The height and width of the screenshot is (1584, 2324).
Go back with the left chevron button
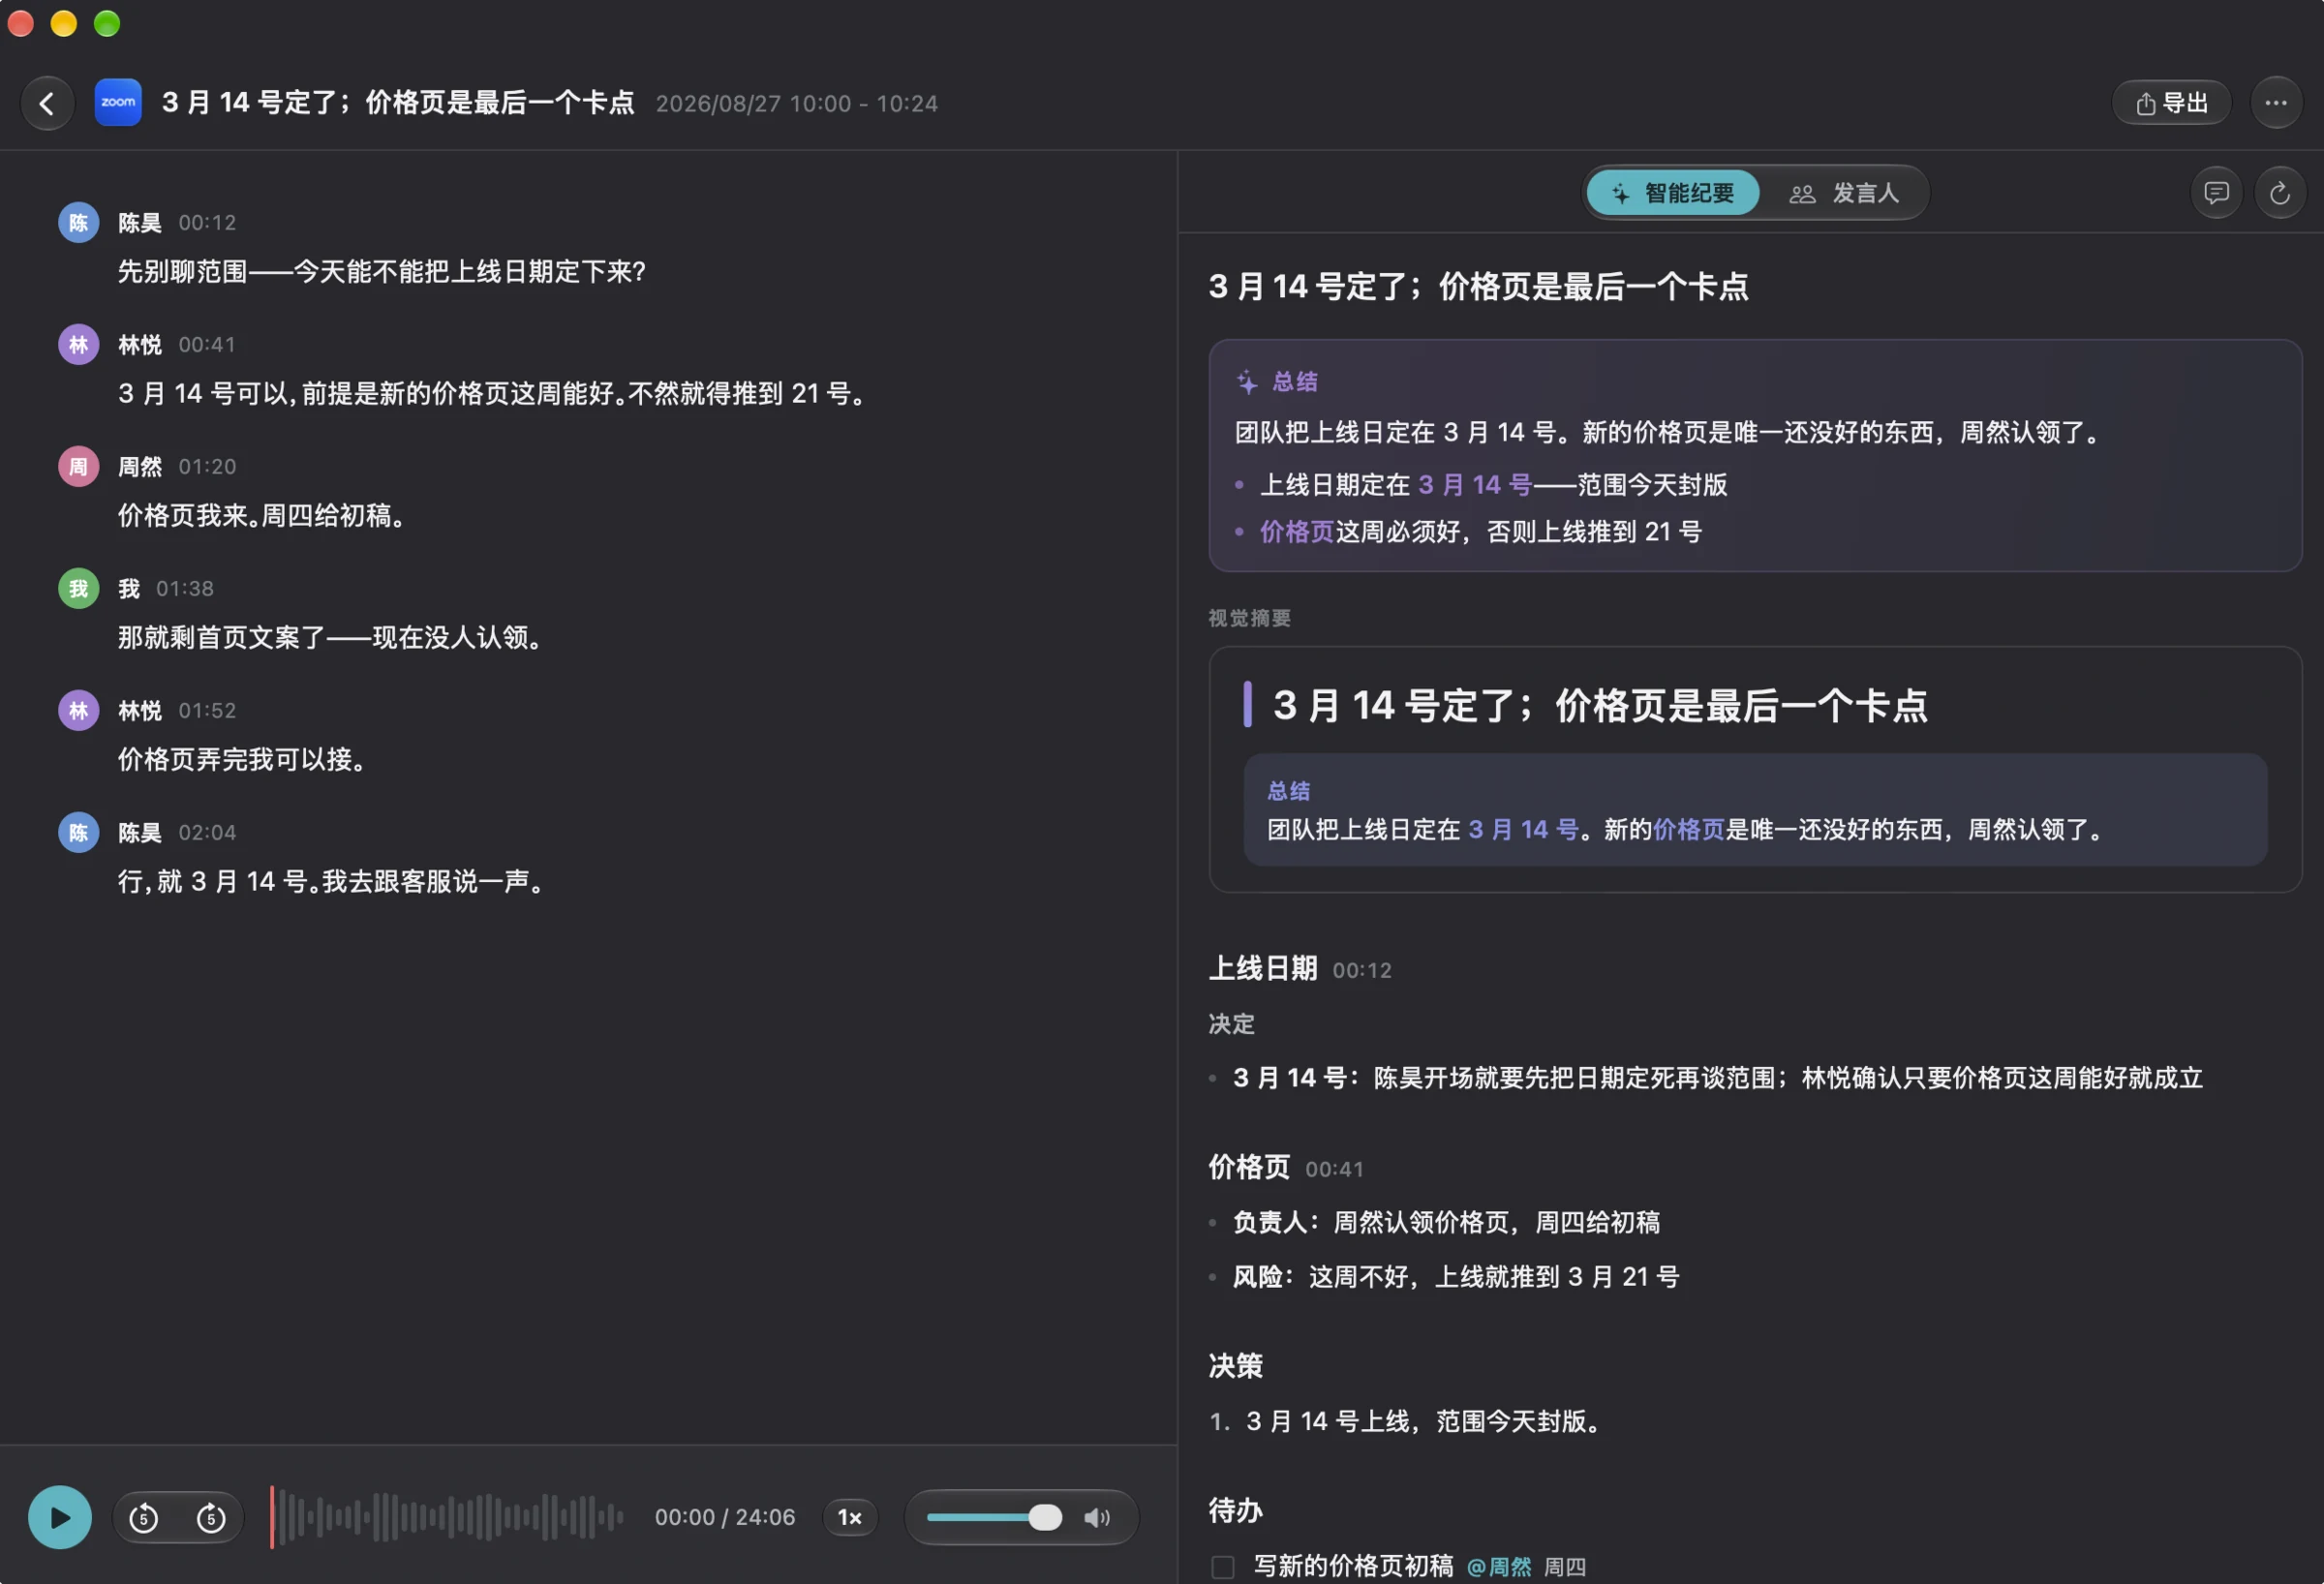click(47, 103)
